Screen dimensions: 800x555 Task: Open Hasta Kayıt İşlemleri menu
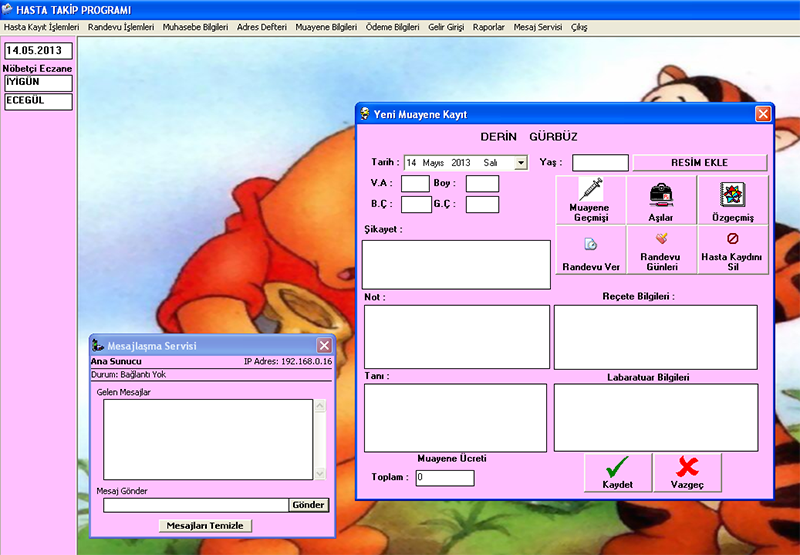click(x=41, y=27)
